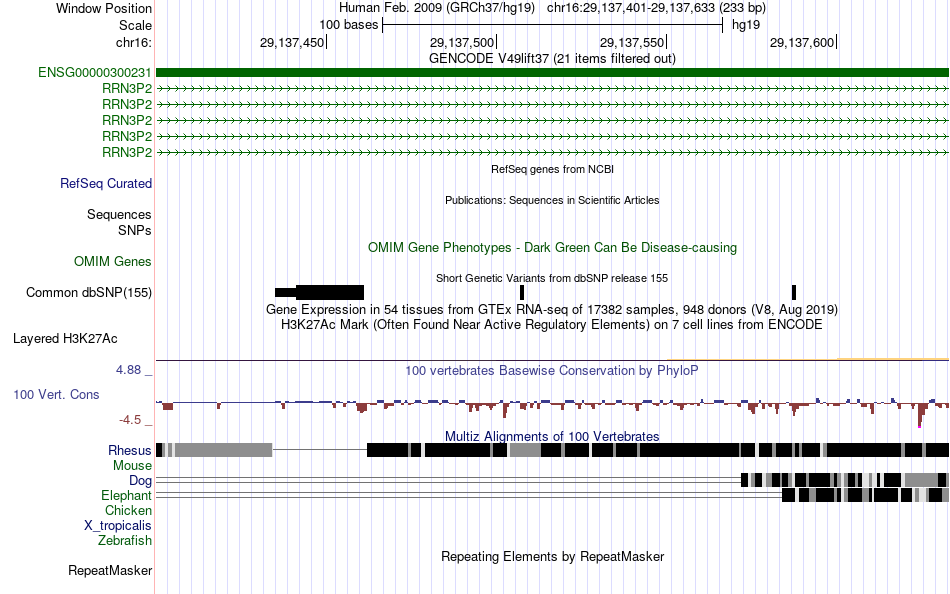Click Repeating Elements by RepeatMasker title

tap(552, 556)
